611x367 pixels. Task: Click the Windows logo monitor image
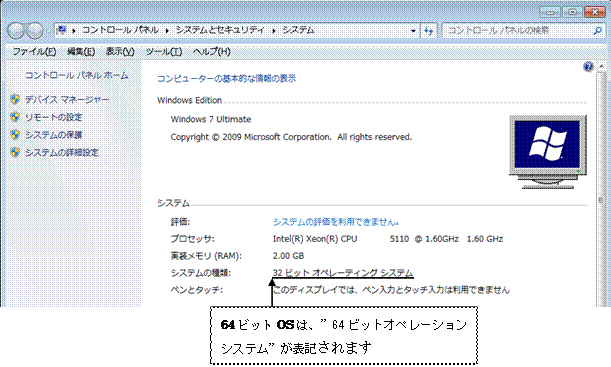coord(548,152)
